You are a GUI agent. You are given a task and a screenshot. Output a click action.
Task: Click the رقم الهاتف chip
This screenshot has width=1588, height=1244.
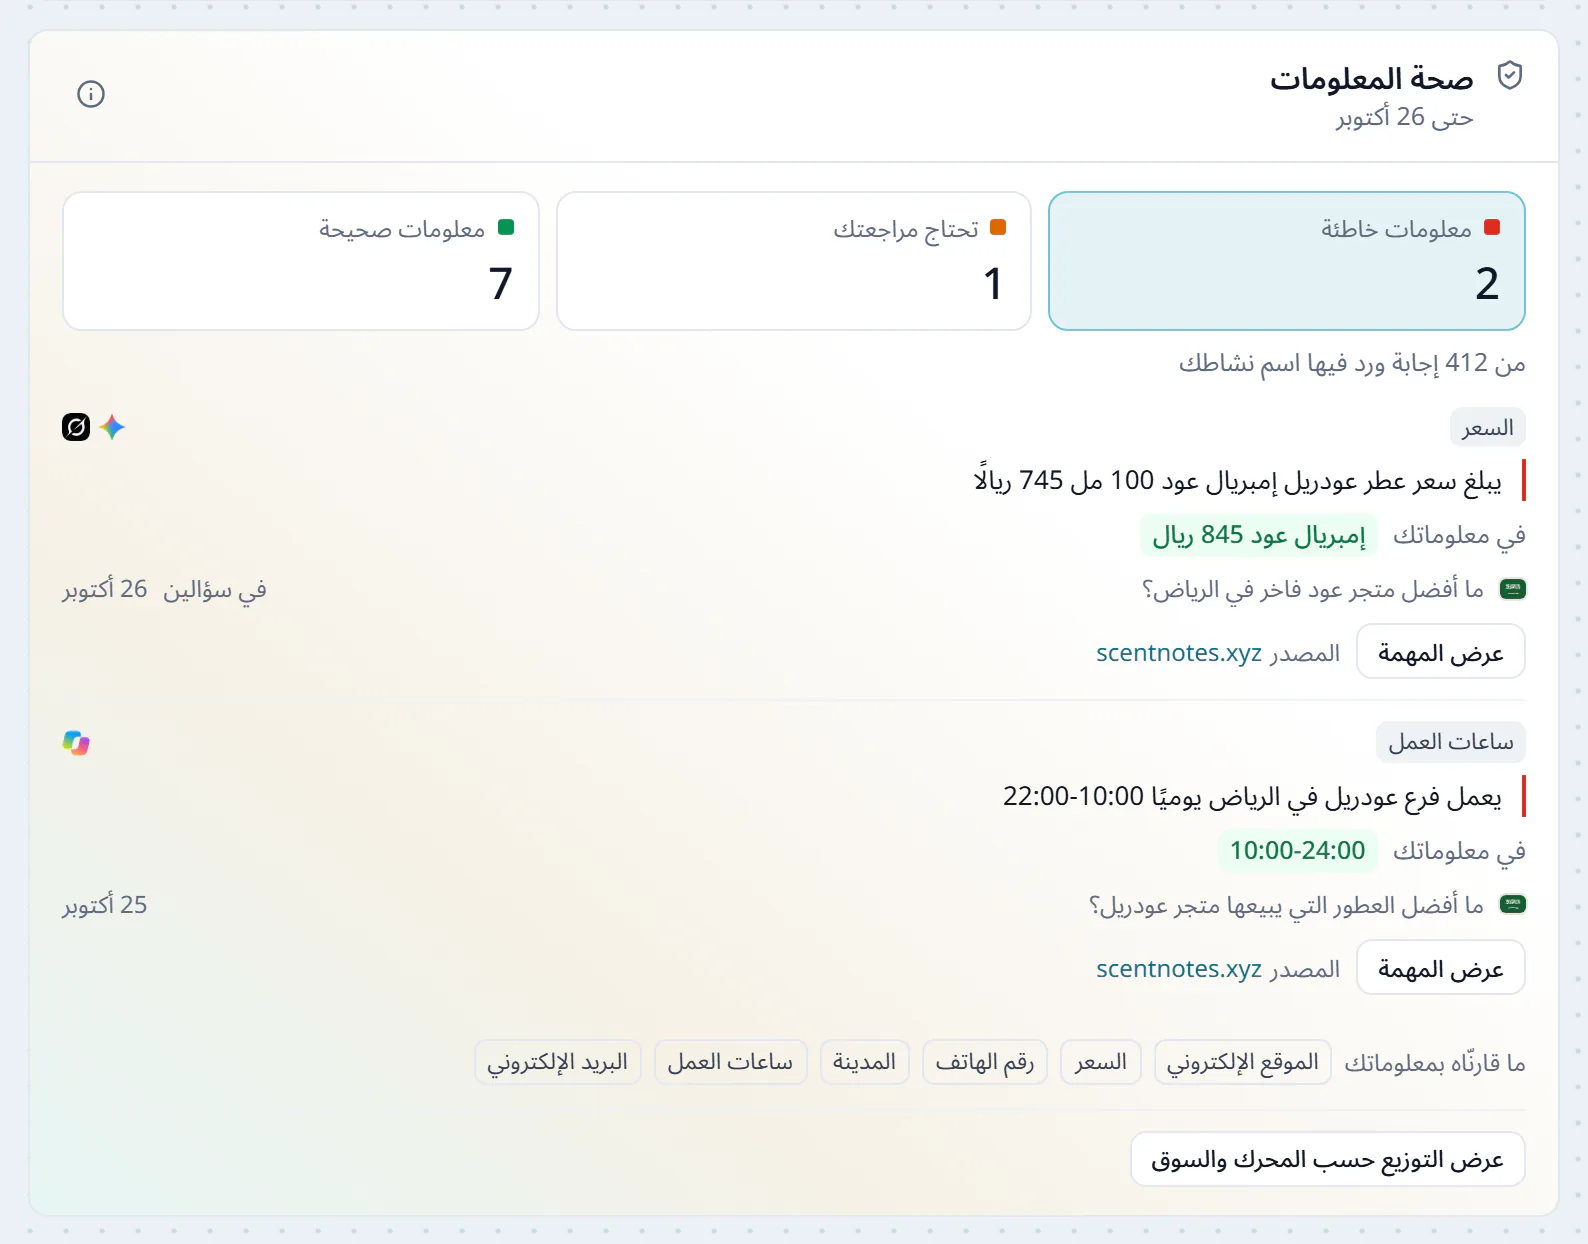click(985, 1062)
